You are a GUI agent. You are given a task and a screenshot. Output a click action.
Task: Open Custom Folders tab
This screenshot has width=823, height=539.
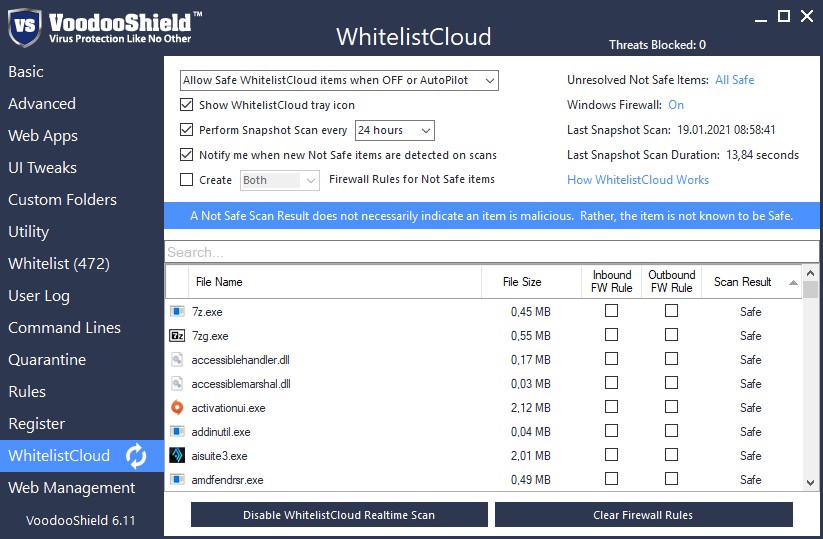coord(62,200)
